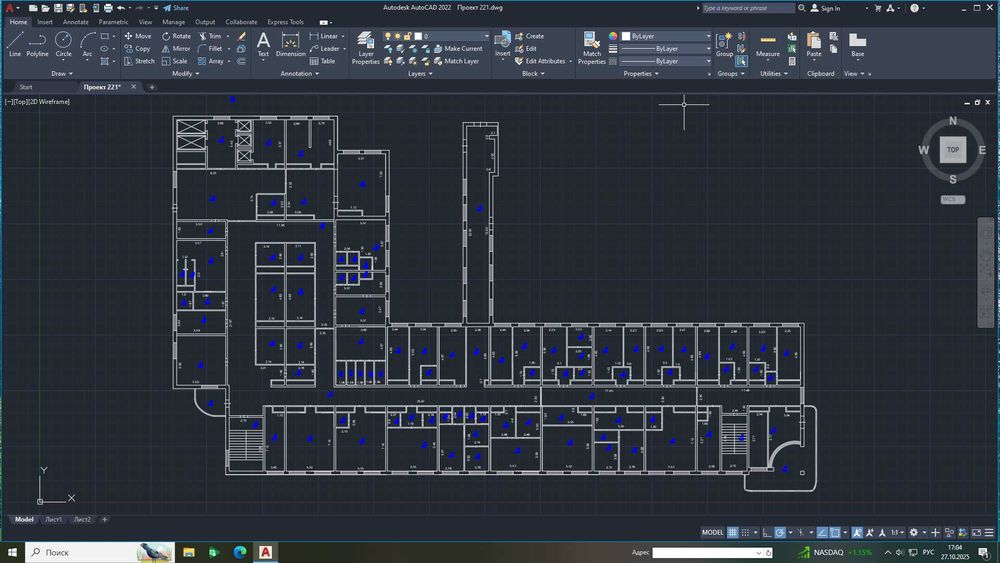Open the Лист1 layout tab
Image resolution: width=1000 pixels, height=563 pixels.
tap(53, 519)
